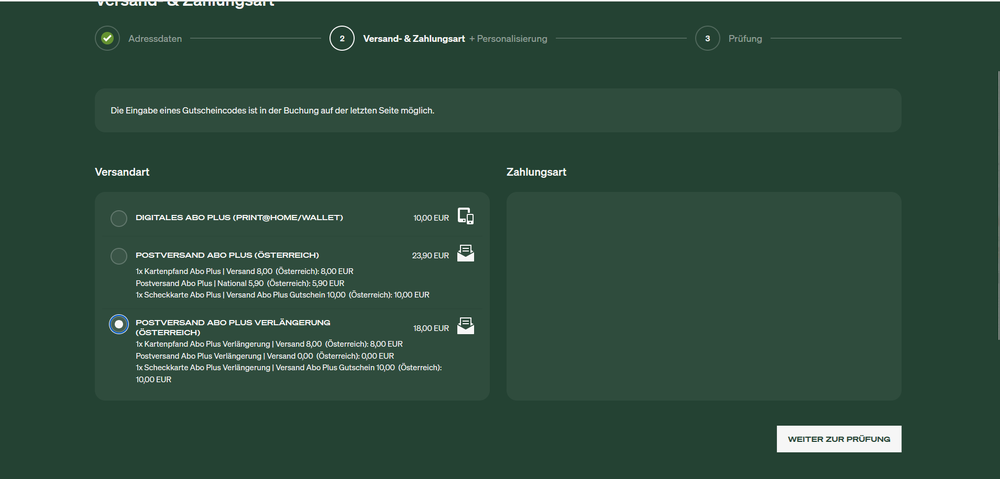Click the Digitales Abo Plus (Print@Home/Wallet) label
Screen dimensions: 1000x479
click(239, 218)
